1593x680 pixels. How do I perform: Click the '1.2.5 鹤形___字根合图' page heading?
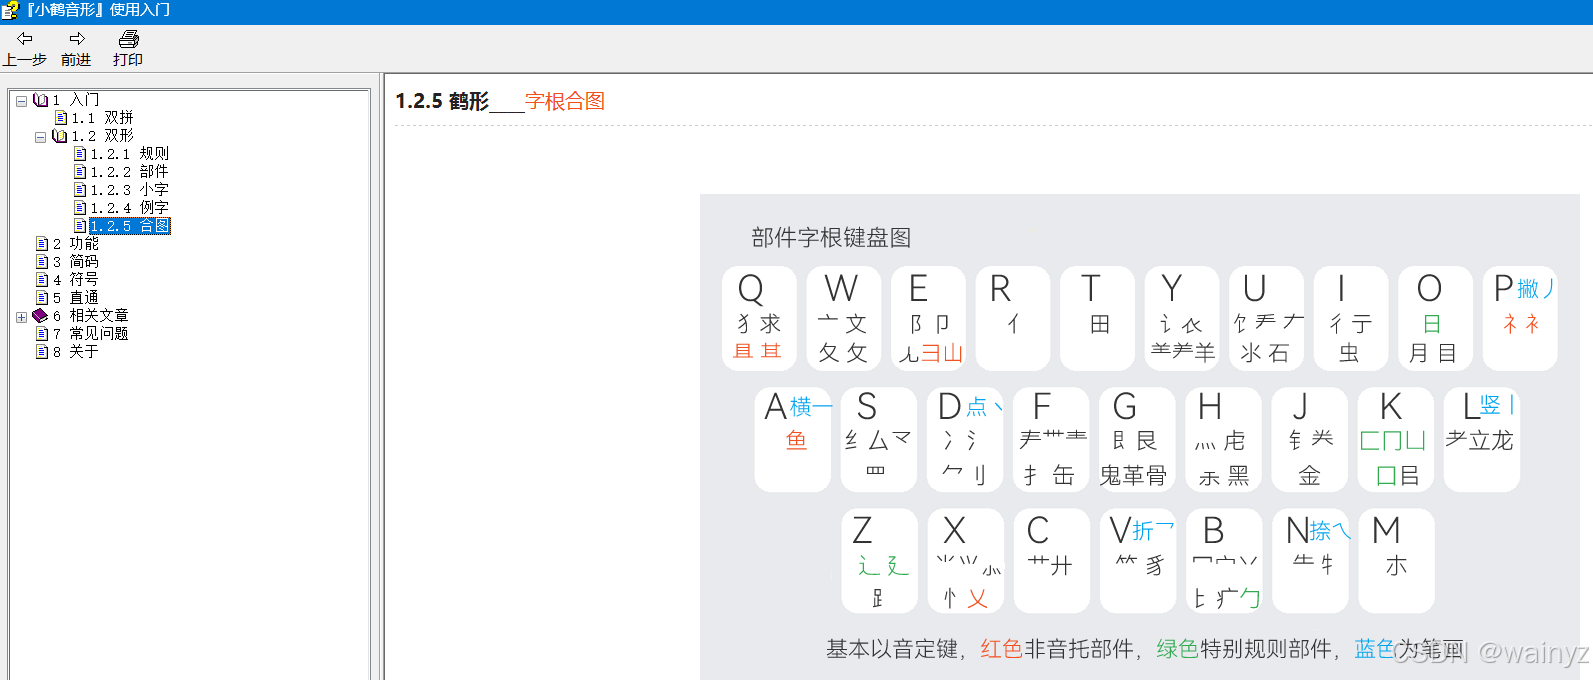click(x=500, y=101)
